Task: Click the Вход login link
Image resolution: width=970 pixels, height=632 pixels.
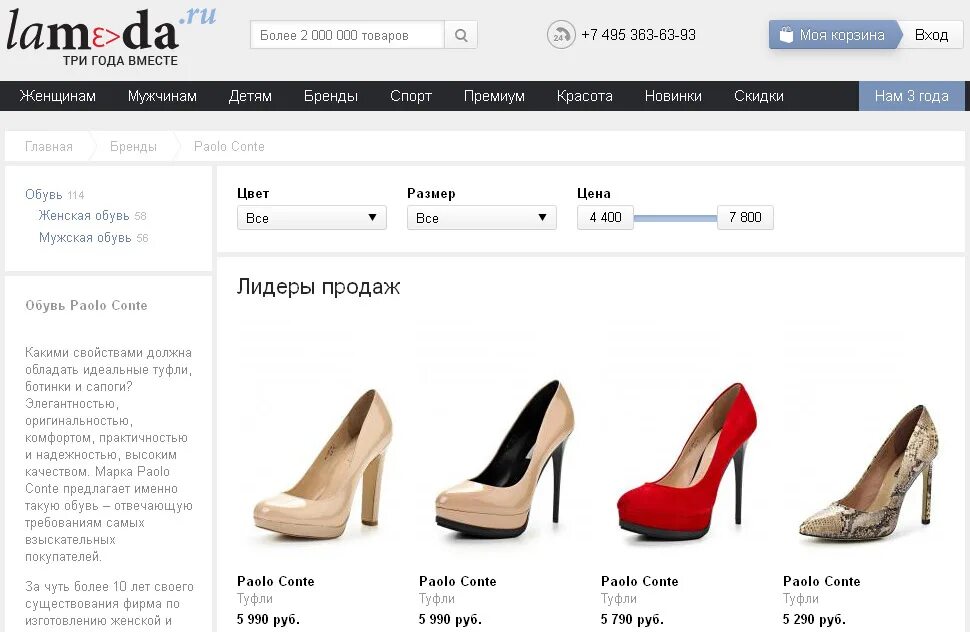Action: point(931,35)
